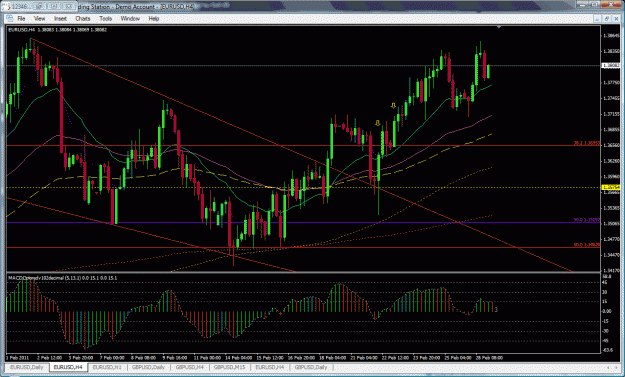
Task: Click the yellow highlighted price tag on axis
Action: click(x=611, y=187)
